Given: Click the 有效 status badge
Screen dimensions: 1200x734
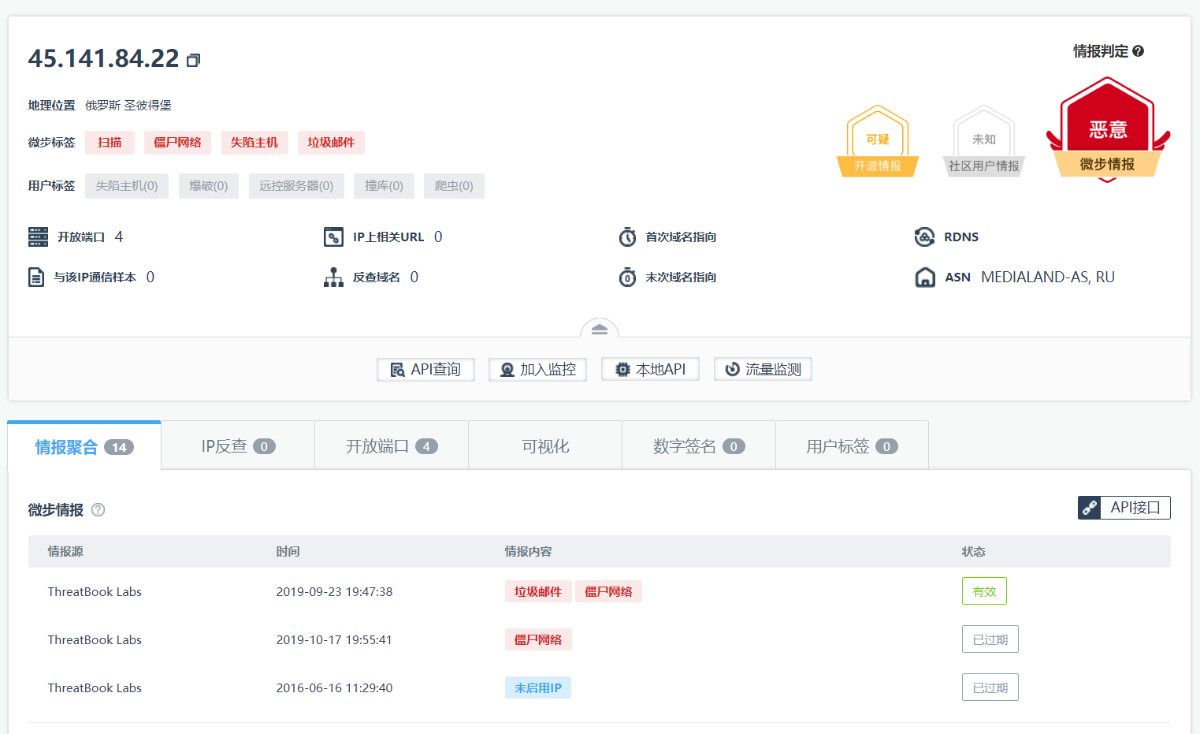Looking at the screenshot, I should coord(984,591).
